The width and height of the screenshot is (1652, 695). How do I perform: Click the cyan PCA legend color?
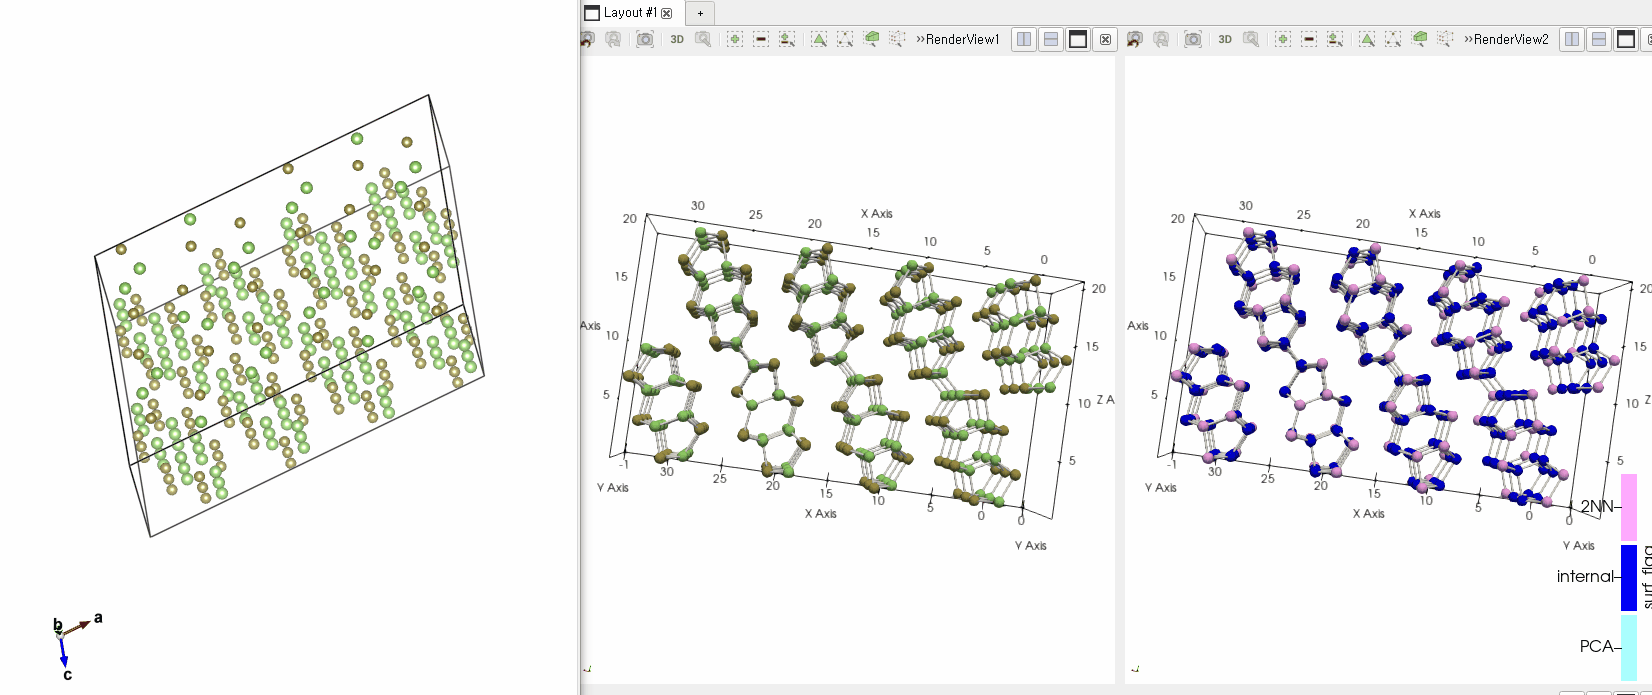(1629, 647)
